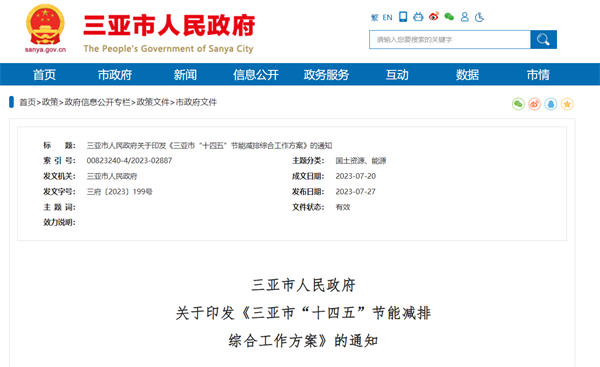Open the 政务服务 navigation menu
Viewport: 600px width, 367px height.
pos(326,75)
